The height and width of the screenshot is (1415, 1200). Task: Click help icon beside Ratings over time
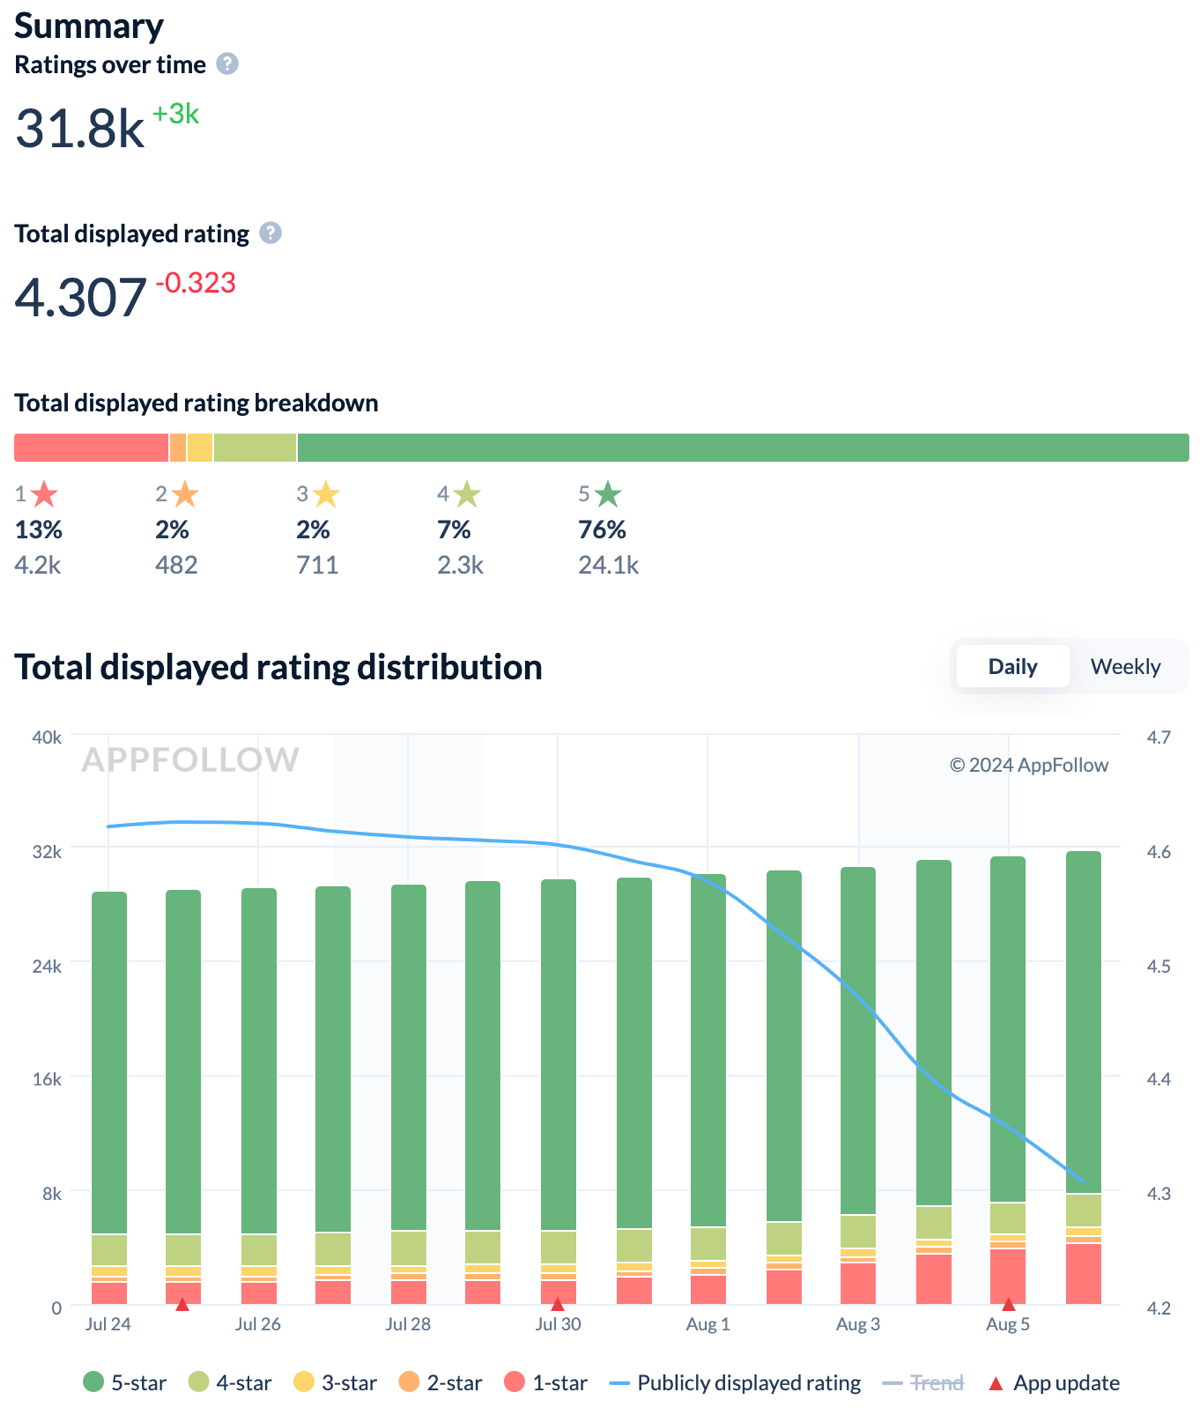(x=228, y=64)
